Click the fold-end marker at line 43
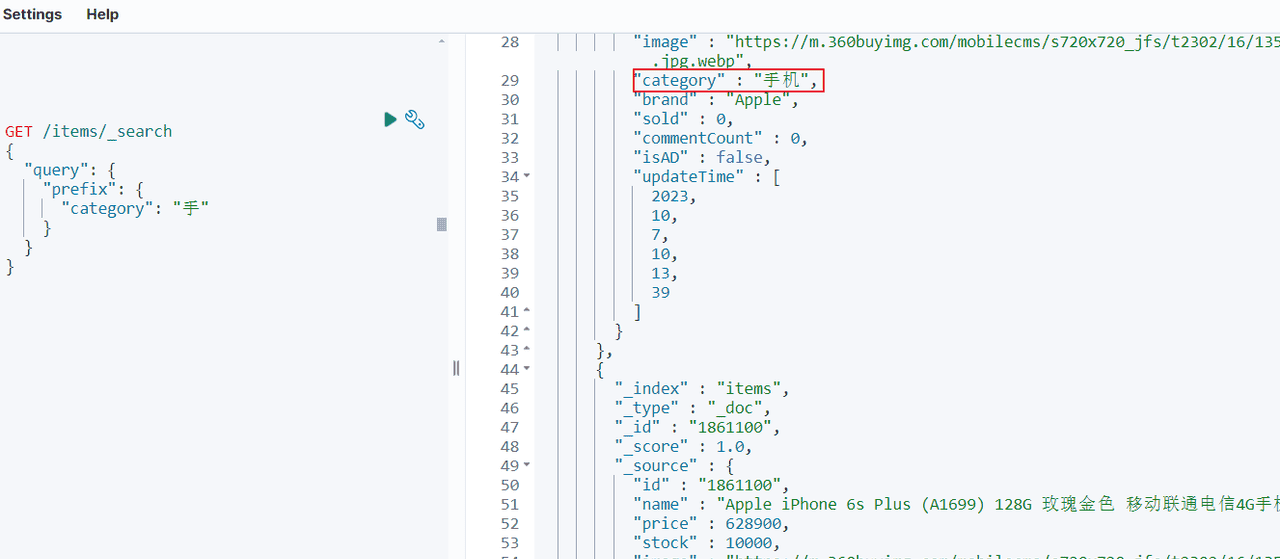The height and width of the screenshot is (559, 1280). click(527, 351)
